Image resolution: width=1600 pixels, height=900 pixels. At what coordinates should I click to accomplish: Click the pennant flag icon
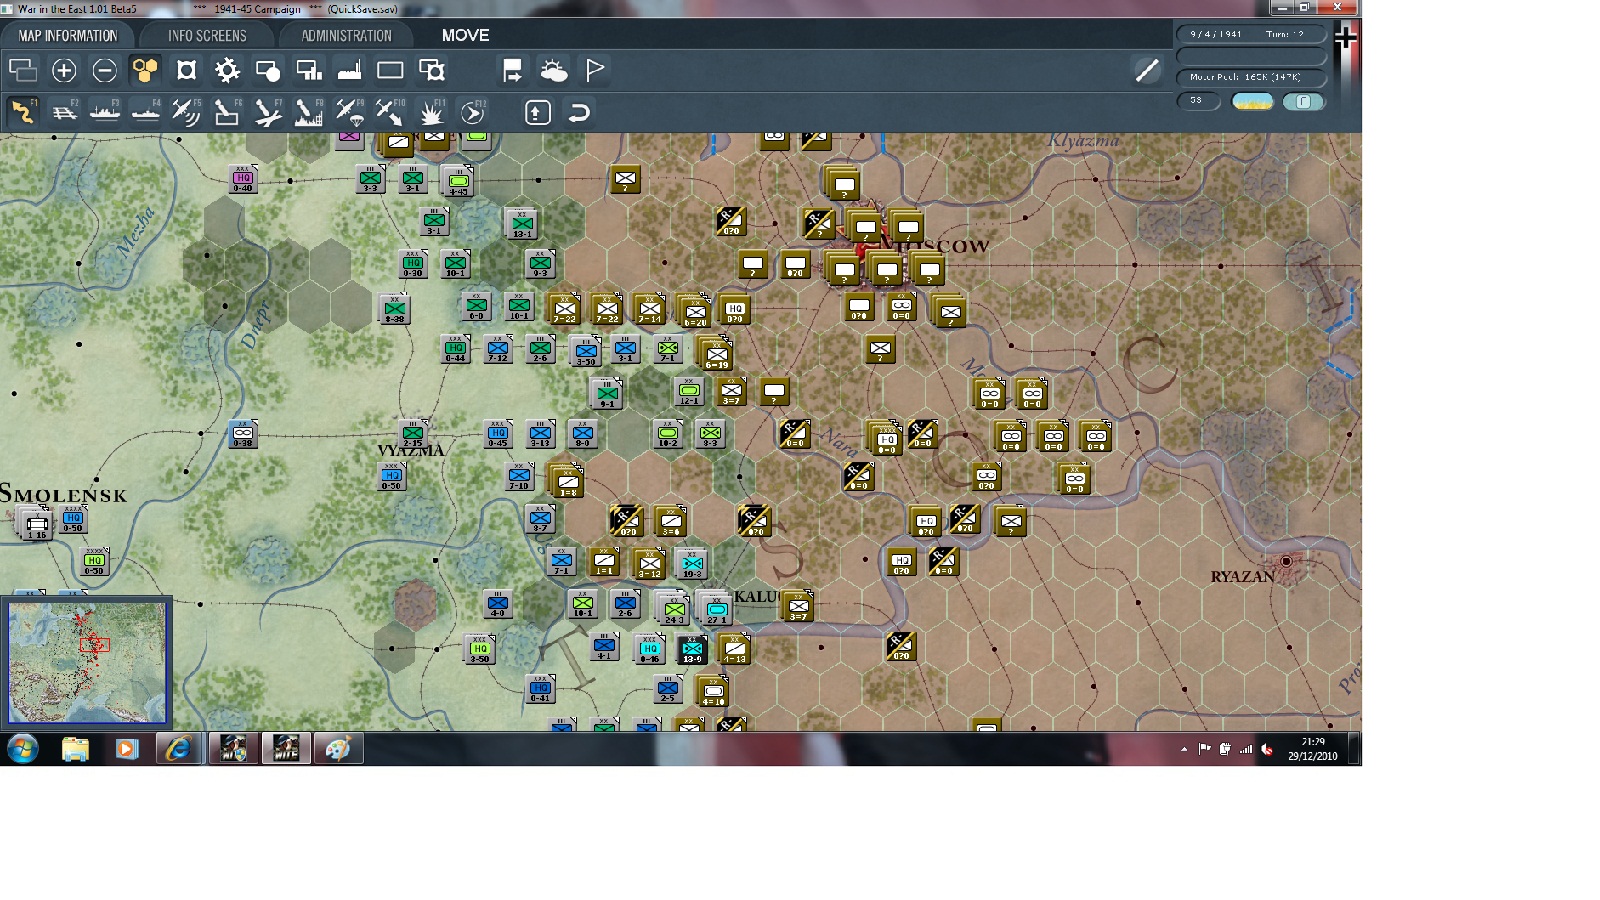[595, 70]
